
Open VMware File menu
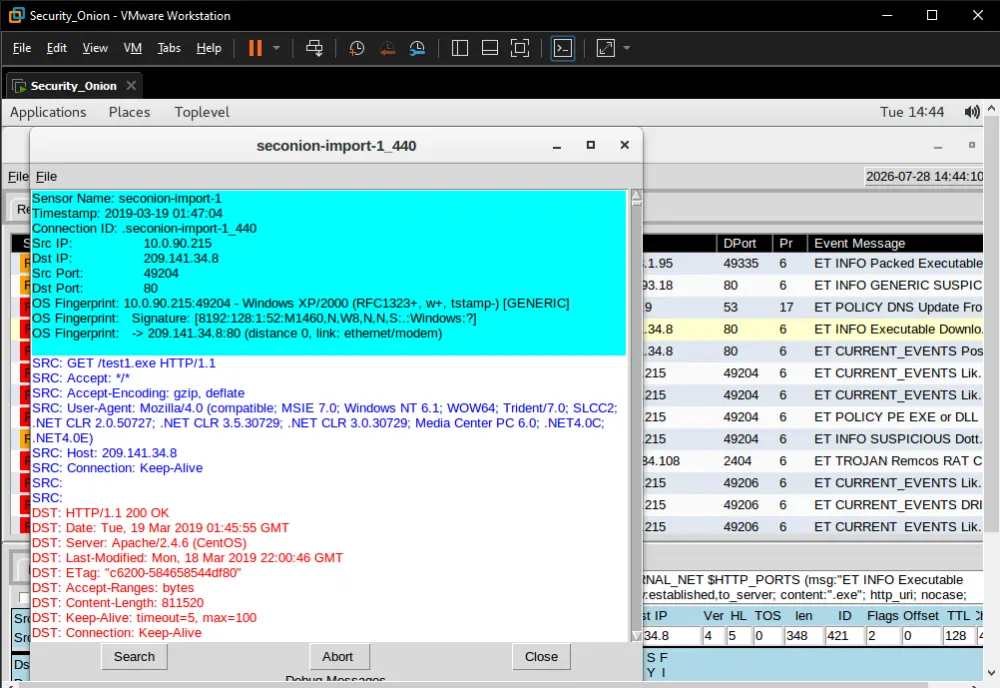tap(22, 48)
